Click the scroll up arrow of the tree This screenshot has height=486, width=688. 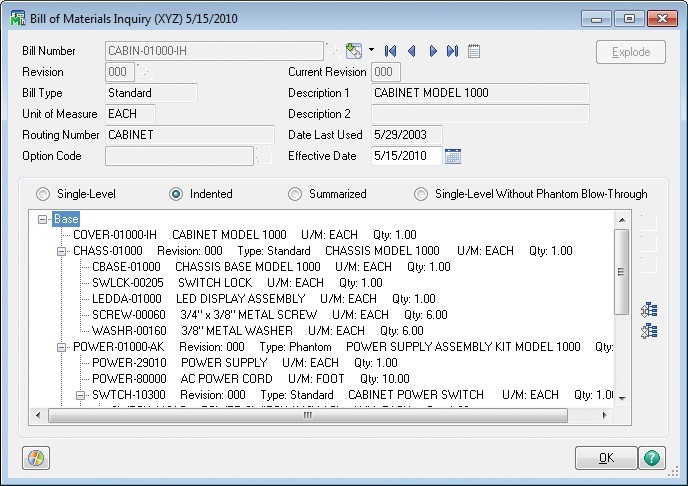tap(622, 220)
